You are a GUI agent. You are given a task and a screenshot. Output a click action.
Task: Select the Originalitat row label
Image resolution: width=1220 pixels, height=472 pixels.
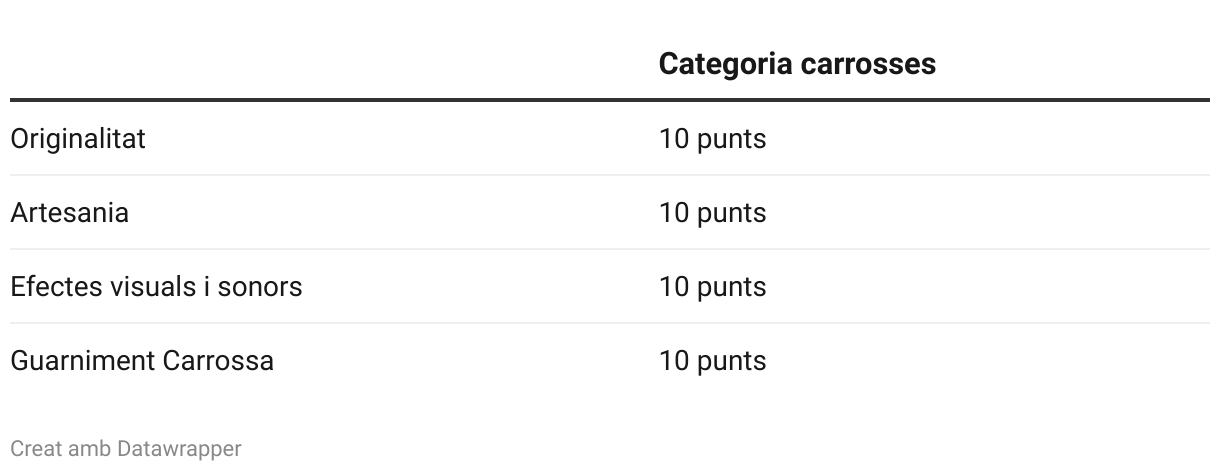[78, 139]
